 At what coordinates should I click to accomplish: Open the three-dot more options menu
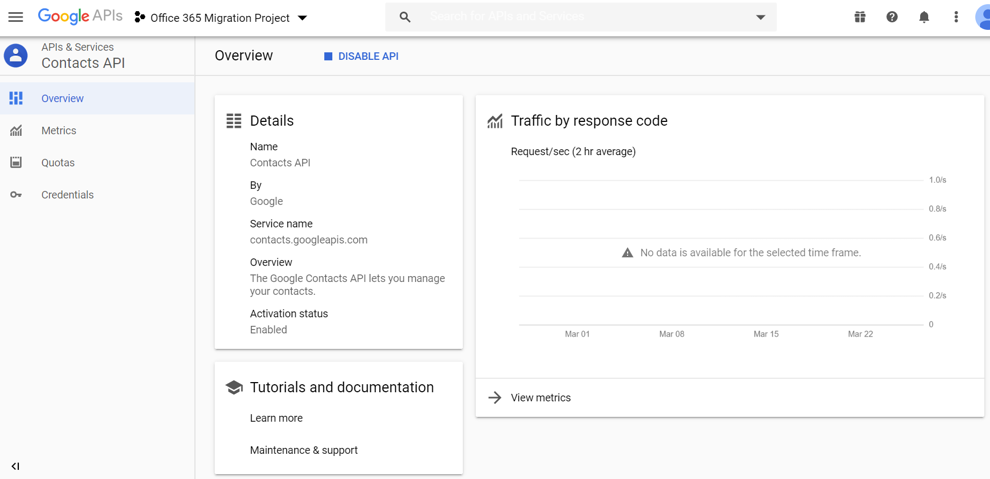(956, 17)
